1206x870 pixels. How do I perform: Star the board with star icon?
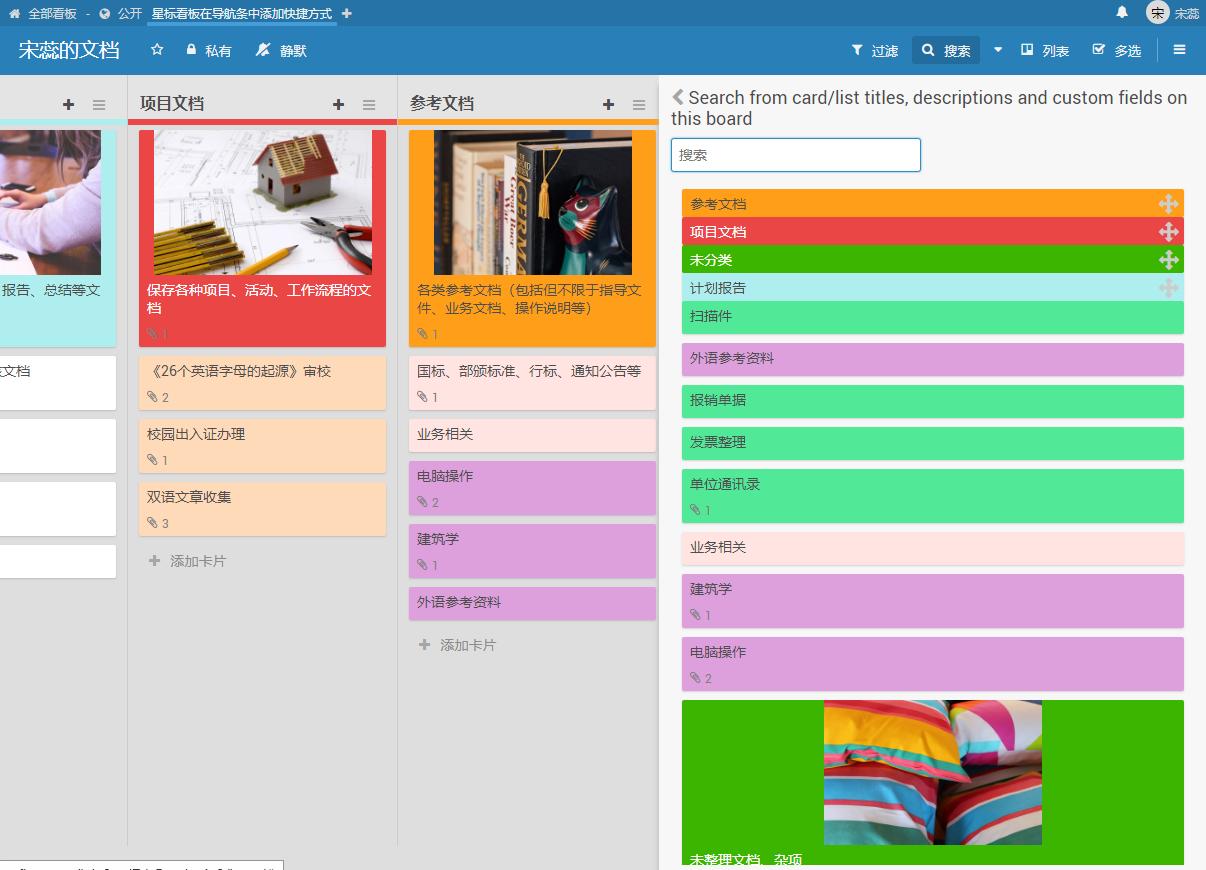(x=157, y=50)
